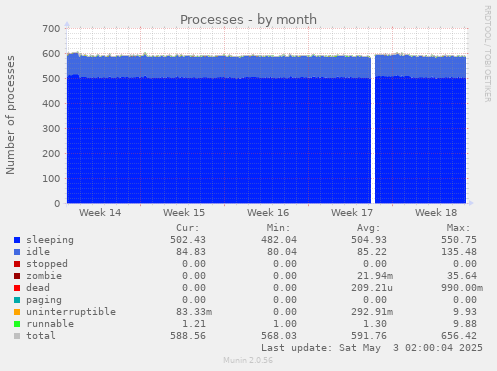Screen dimensions: 497x371
Task: Click the stopped legend color swatch
Action: [x=17, y=264]
